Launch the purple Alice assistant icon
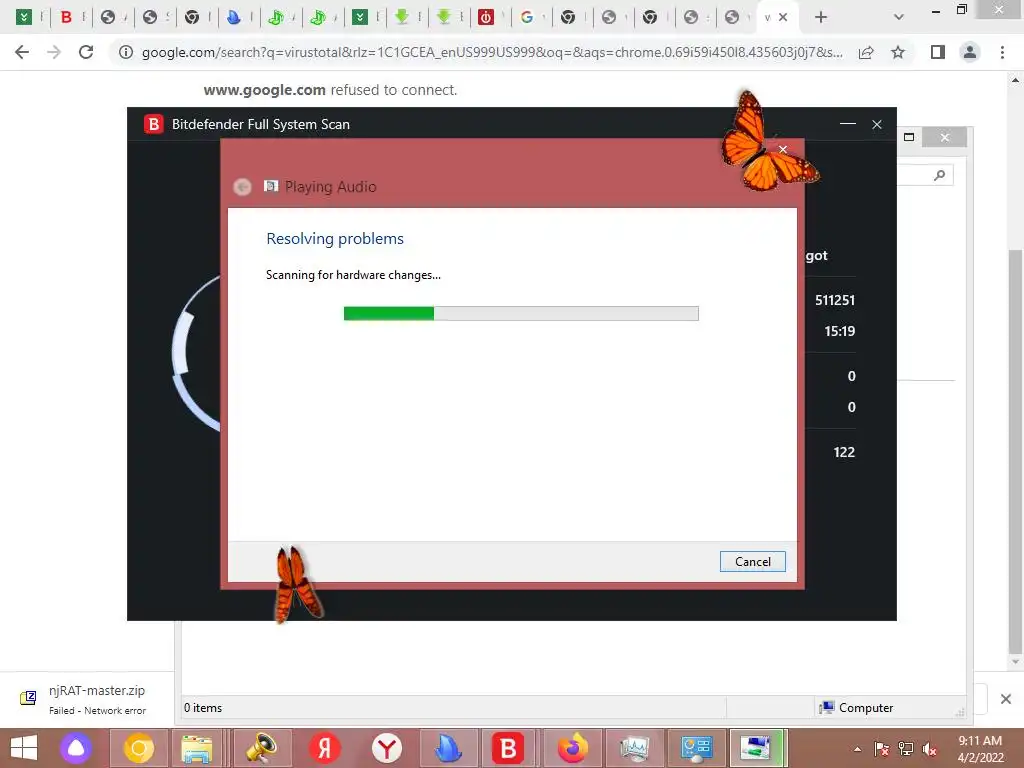The image size is (1024, 768). coord(76,748)
